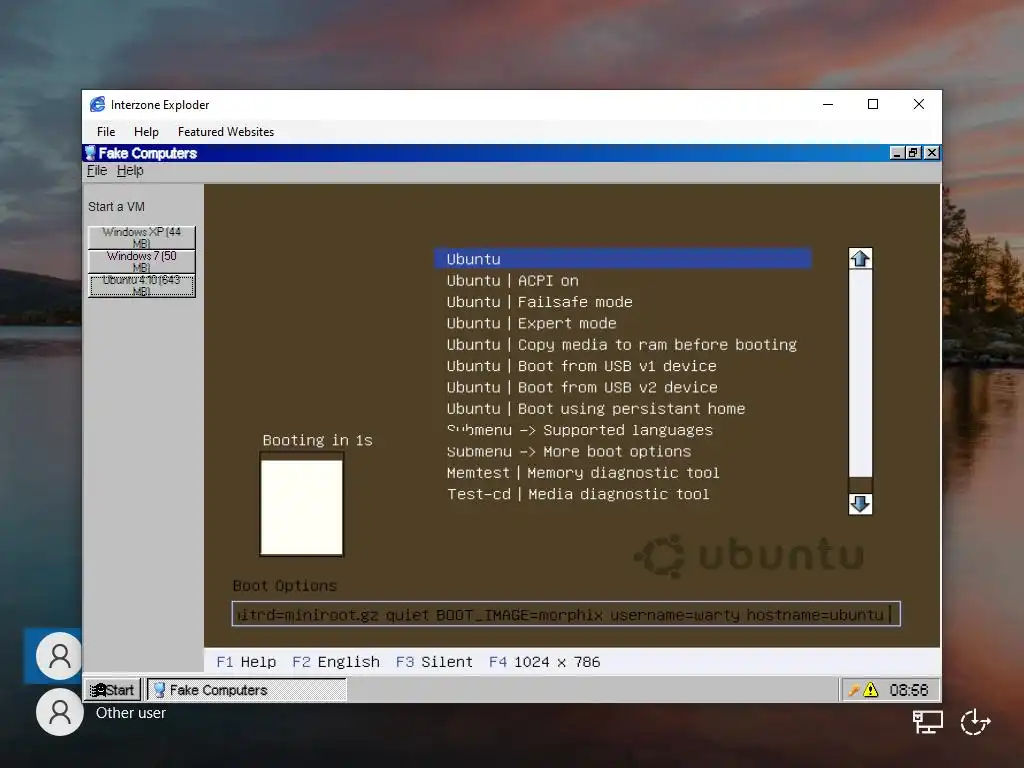Click the orange key tray icon
Screen dimensions: 1024x768
coord(853,690)
